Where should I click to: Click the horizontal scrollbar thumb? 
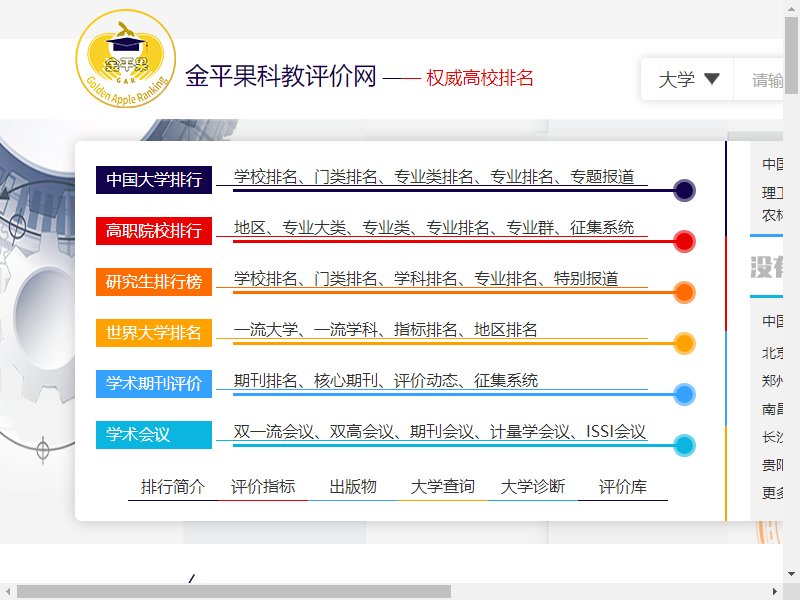click(x=234, y=592)
